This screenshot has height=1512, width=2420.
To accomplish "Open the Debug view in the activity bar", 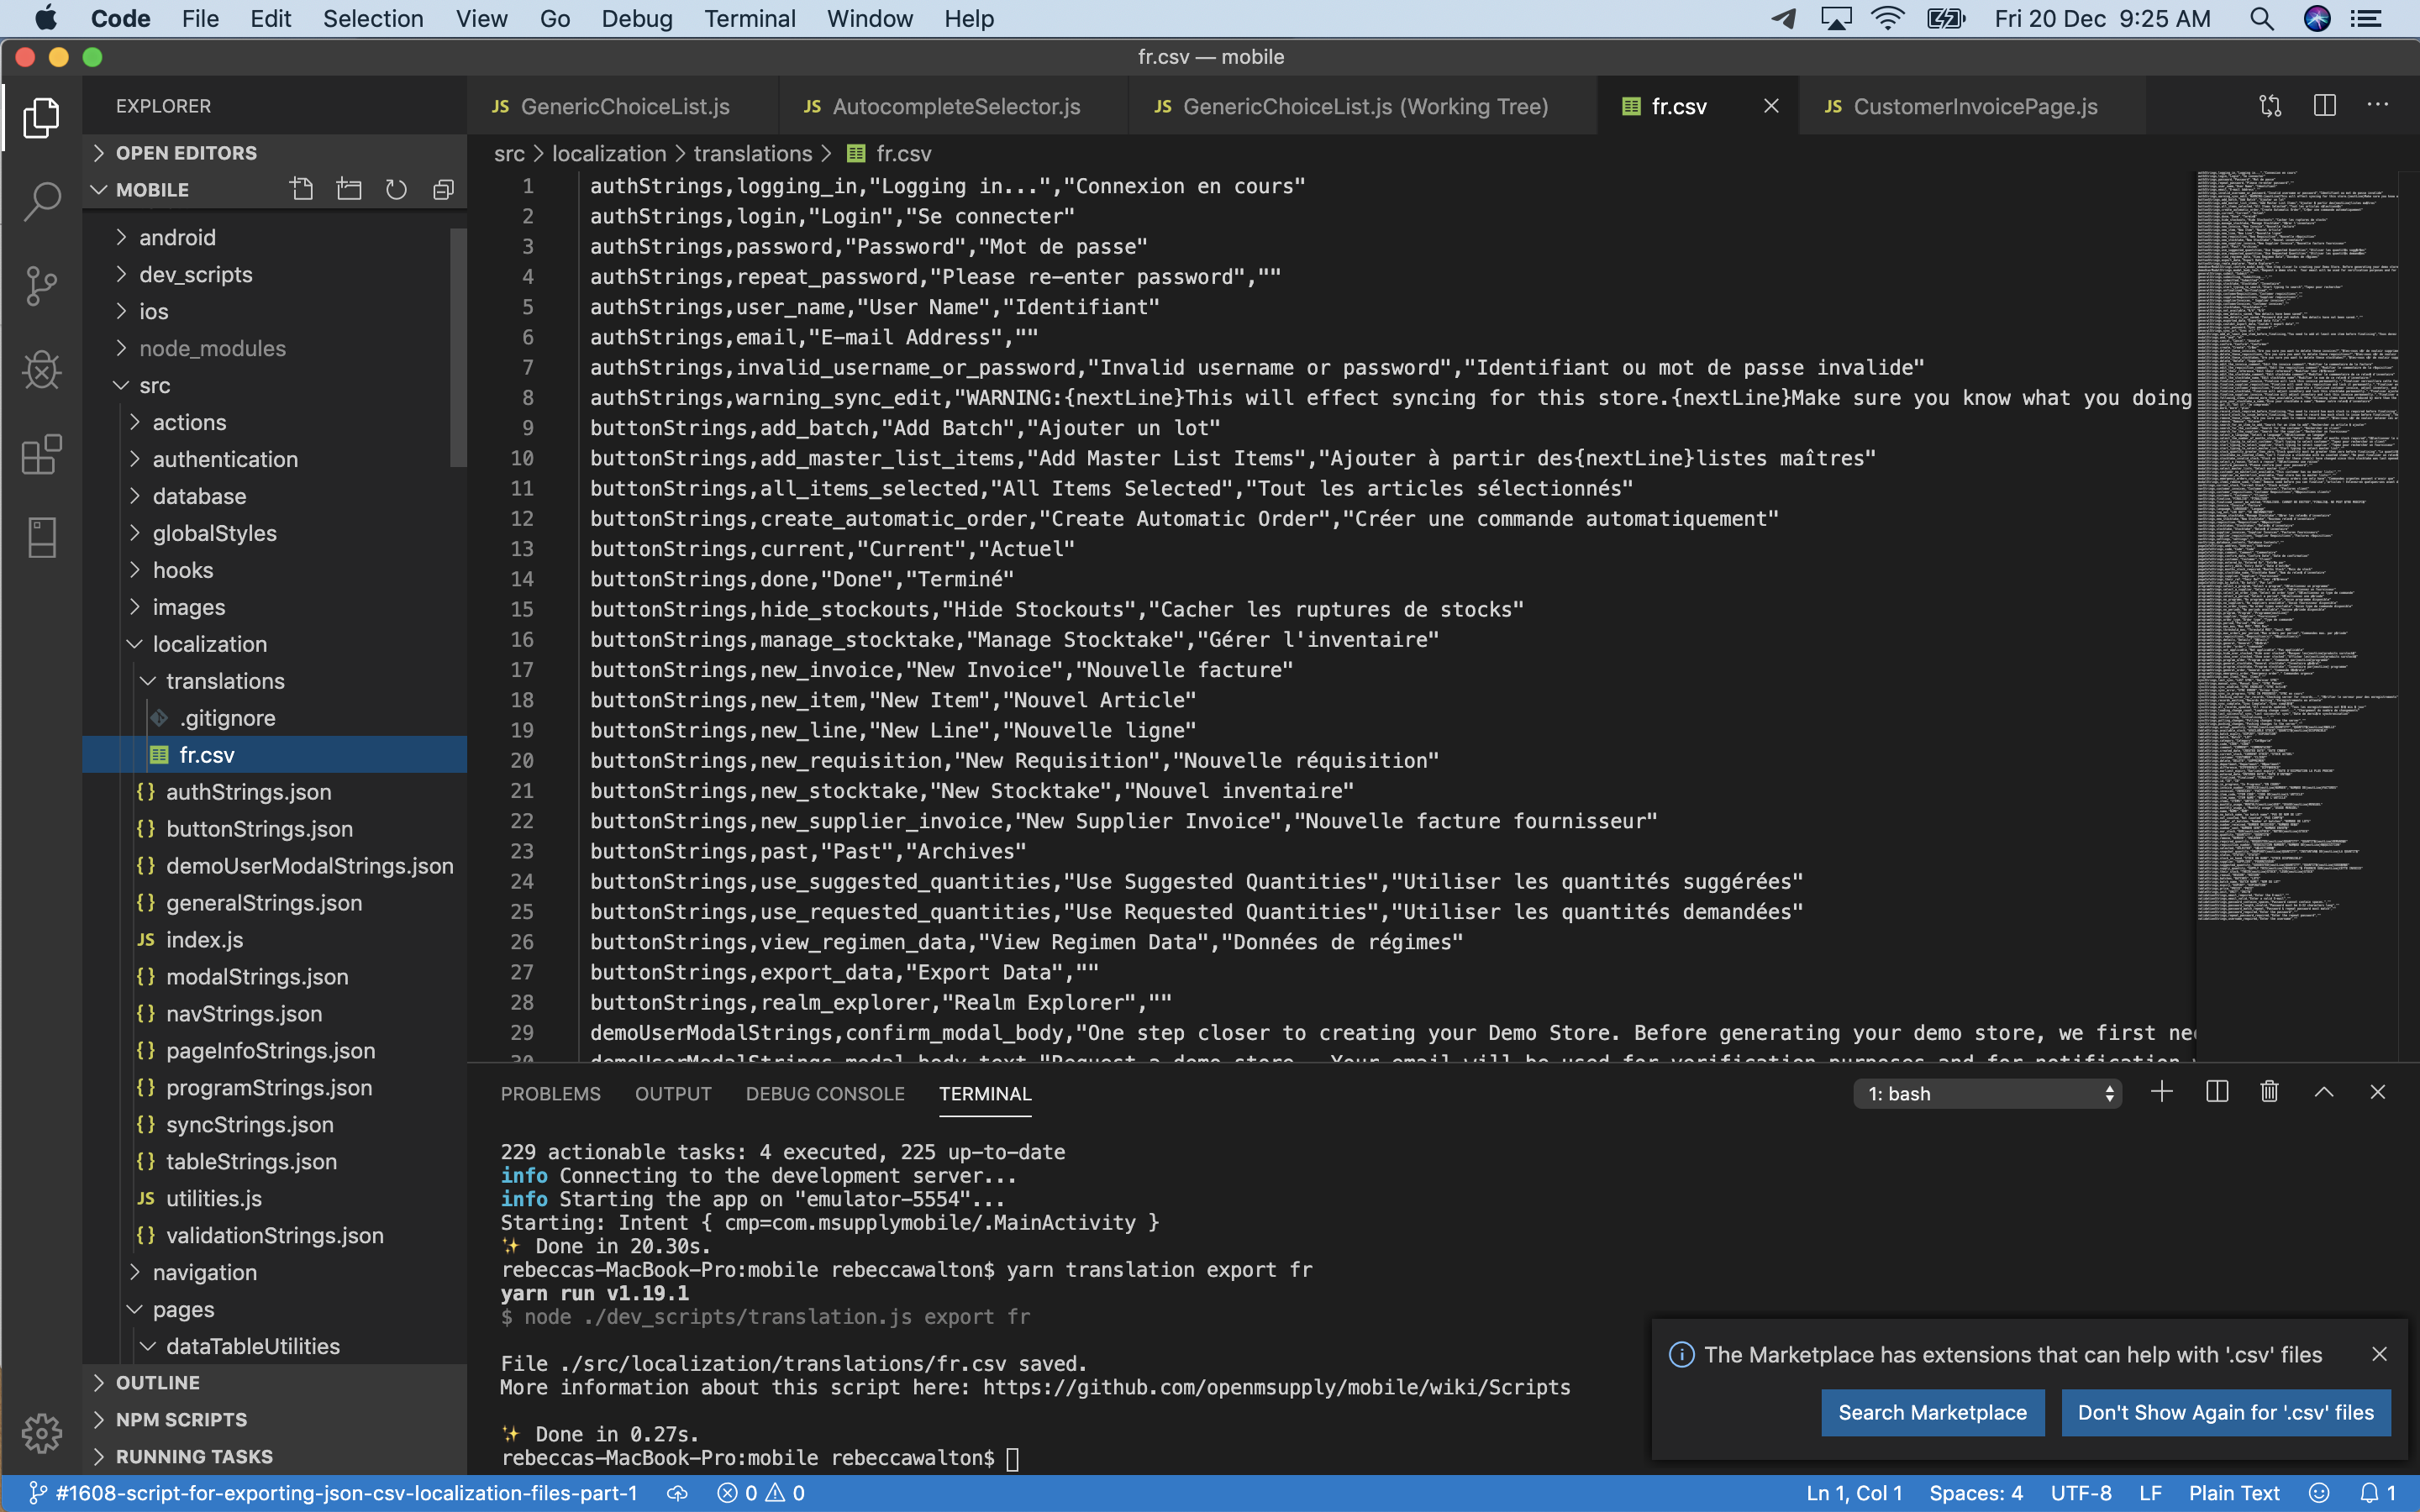I will pyautogui.click(x=41, y=370).
